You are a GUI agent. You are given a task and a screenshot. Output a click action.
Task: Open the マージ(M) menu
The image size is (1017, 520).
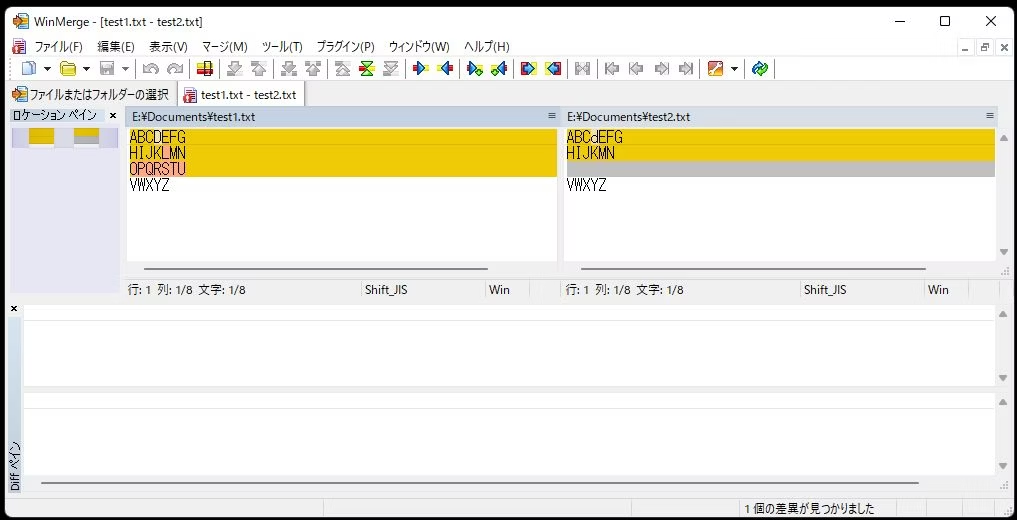[x=224, y=47]
